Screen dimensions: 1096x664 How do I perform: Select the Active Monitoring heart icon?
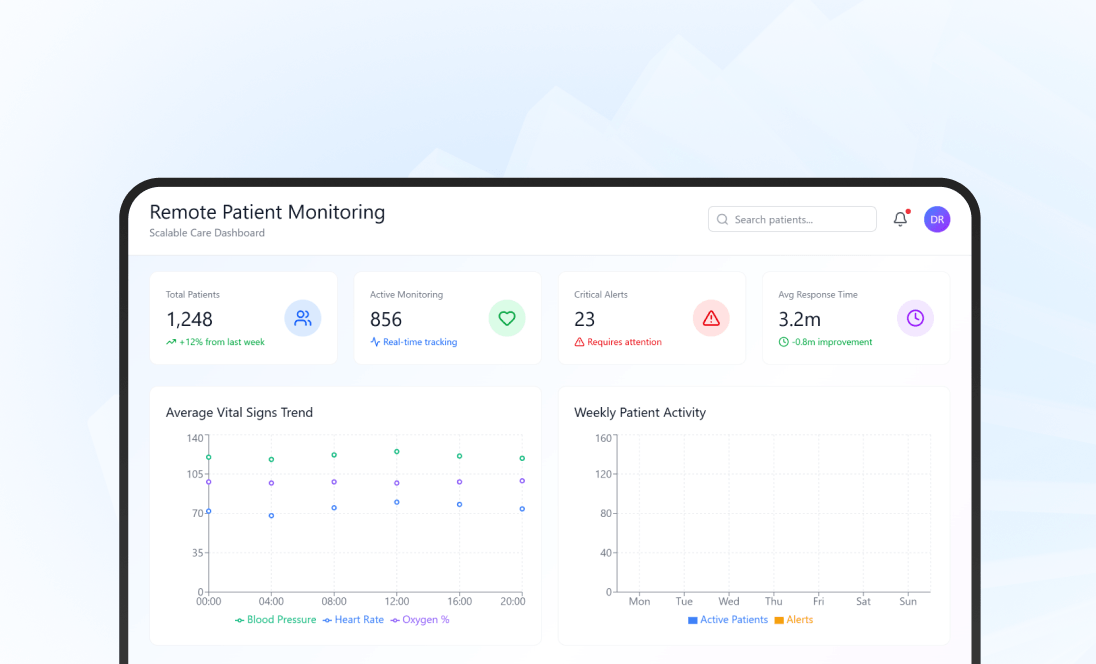click(x=507, y=318)
